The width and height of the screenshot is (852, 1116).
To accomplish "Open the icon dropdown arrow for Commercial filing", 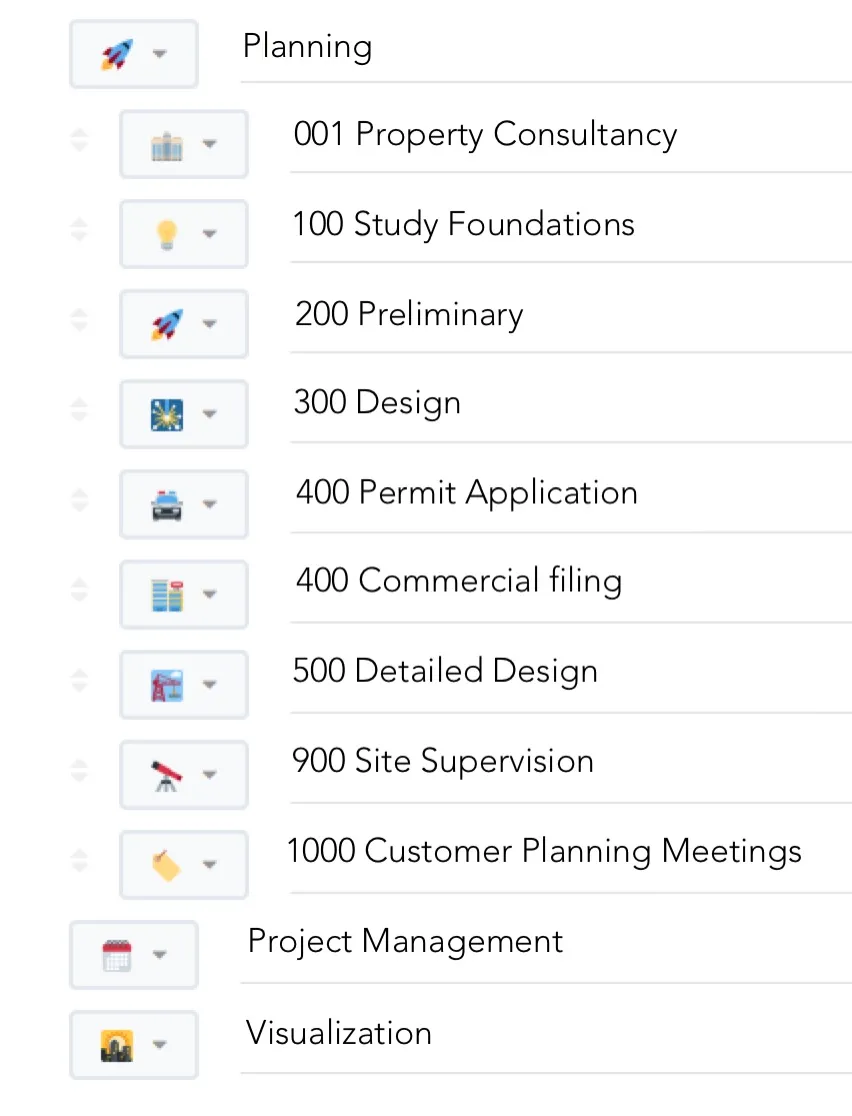I will [x=209, y=595].
